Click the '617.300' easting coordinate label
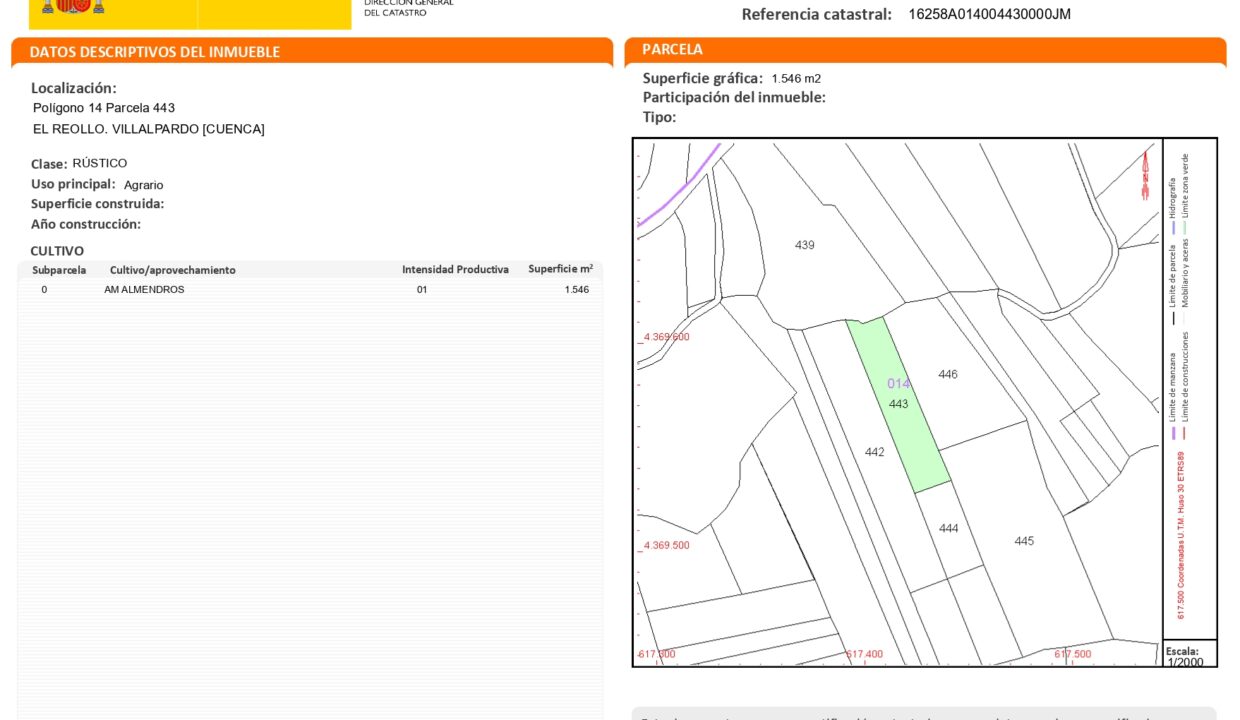 click(x=656, y=654)
